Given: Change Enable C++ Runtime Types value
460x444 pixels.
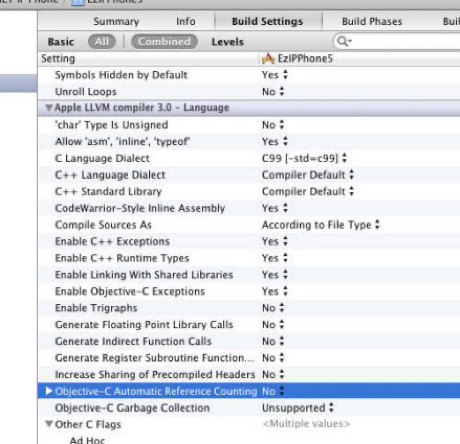Looking at the screenshot, I should [x=275, y=258].
